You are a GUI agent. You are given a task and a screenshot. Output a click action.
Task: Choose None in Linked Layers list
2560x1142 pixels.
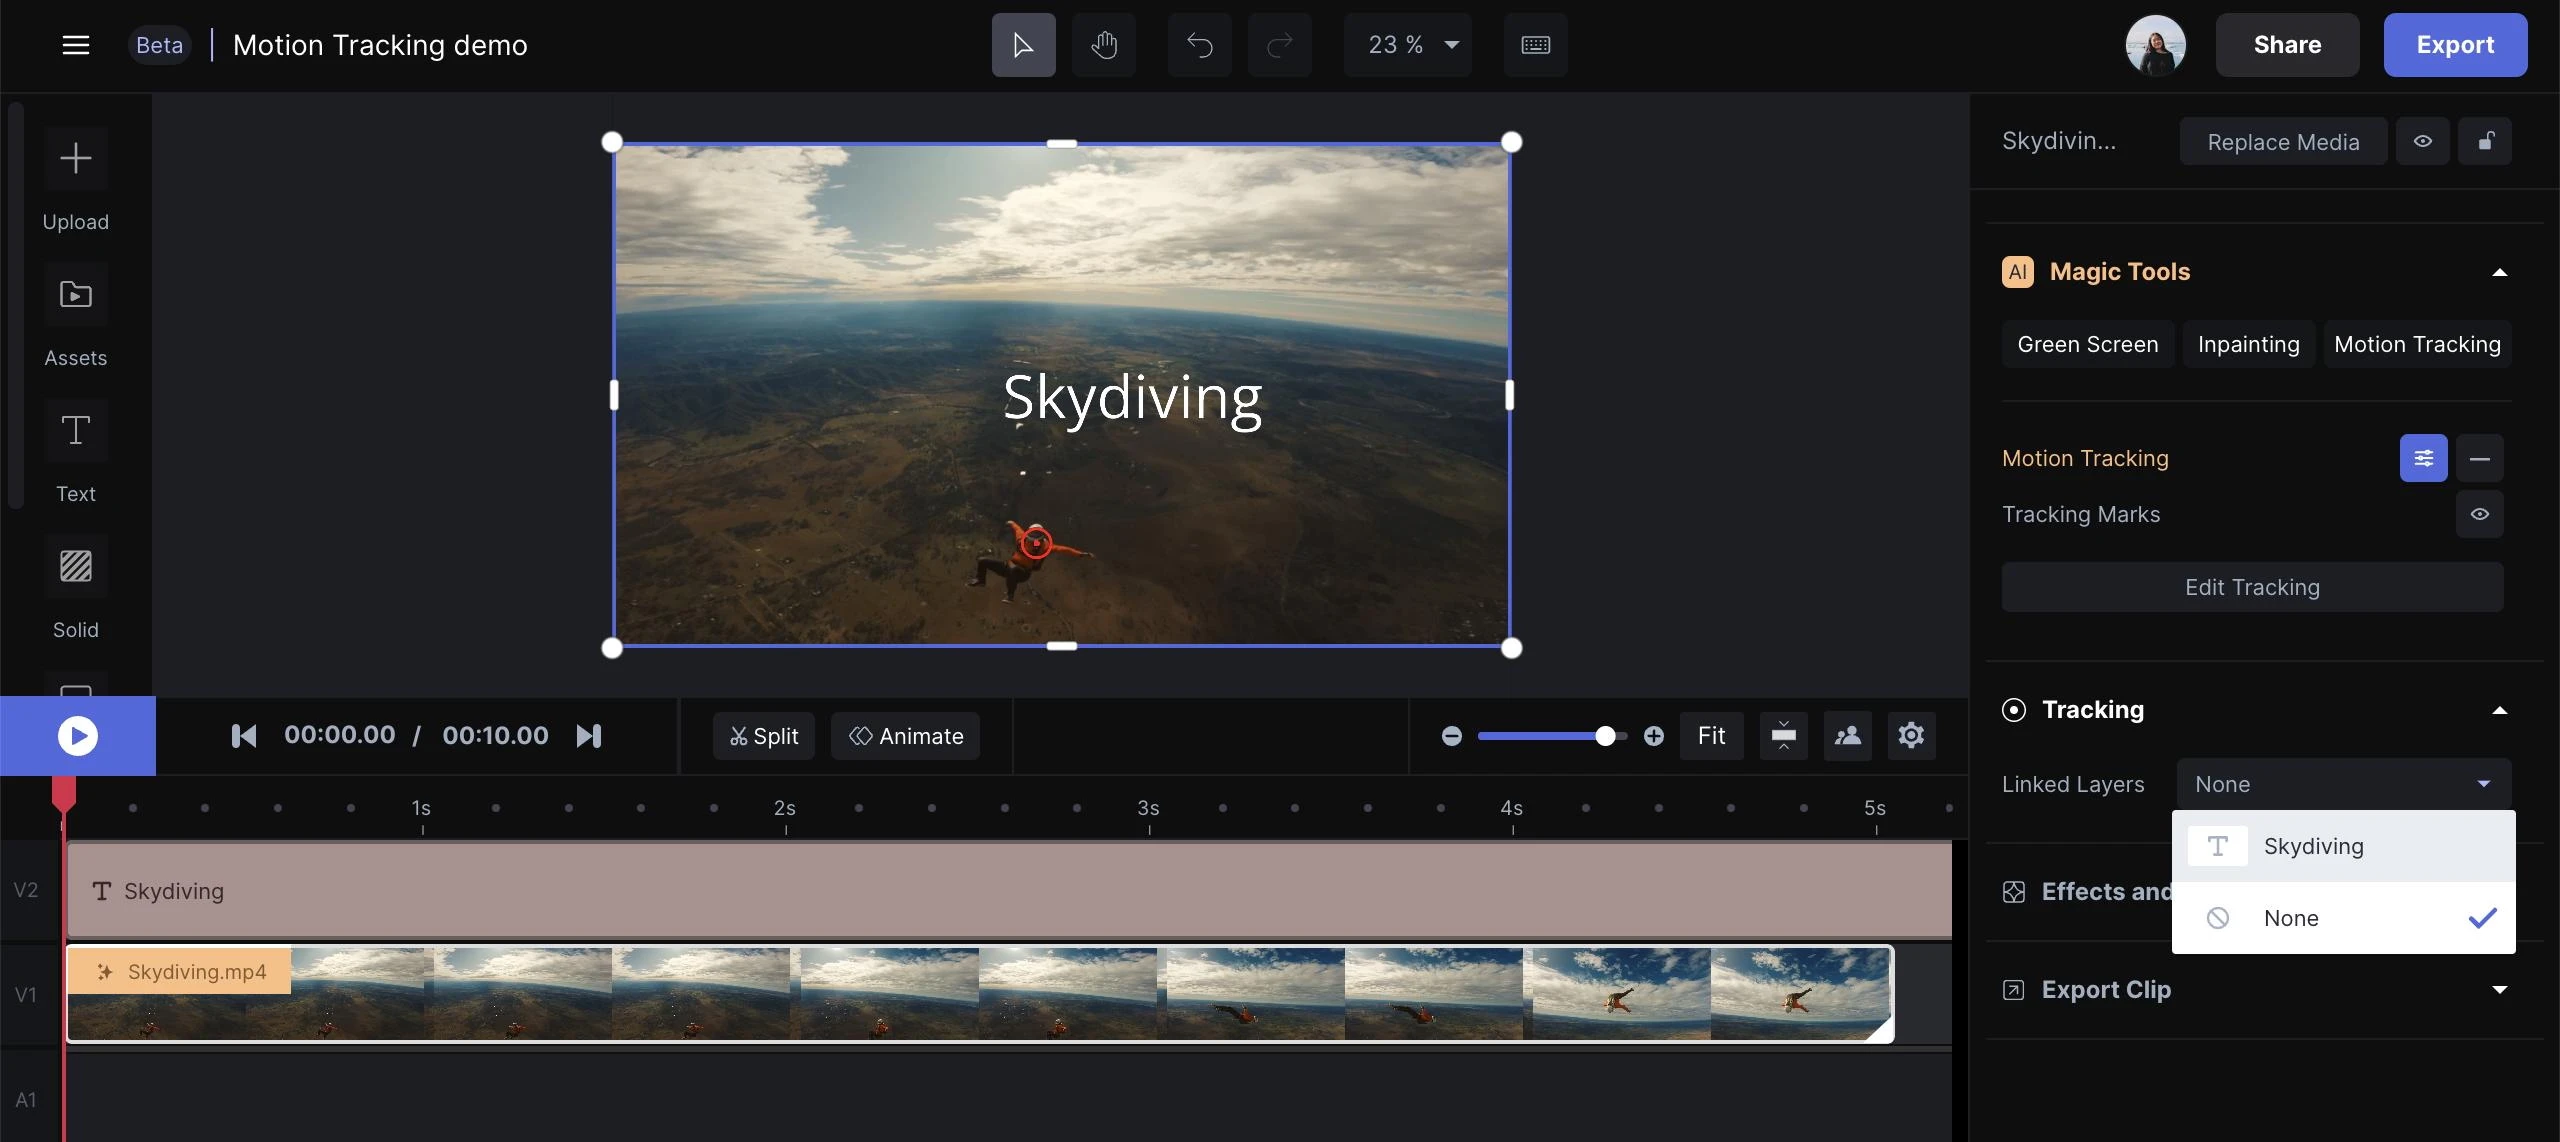(2343, 918)
